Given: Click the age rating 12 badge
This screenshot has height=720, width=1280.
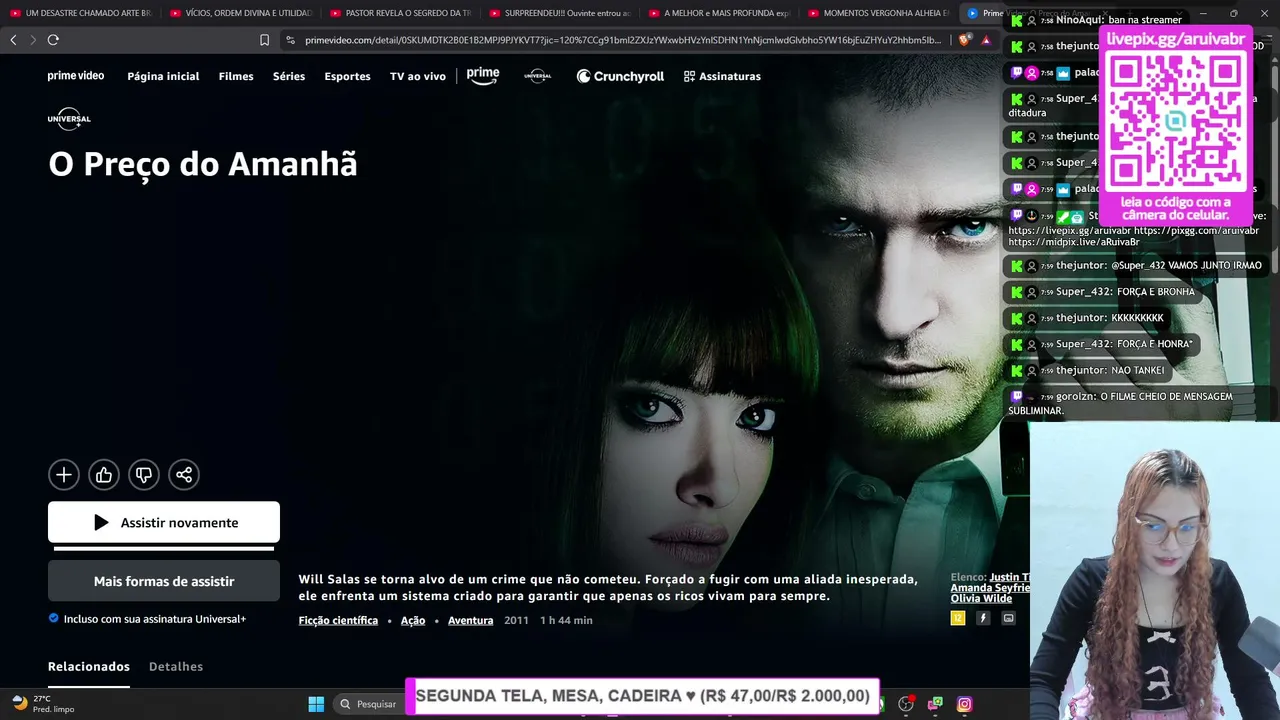Looking at the screenshot, I should [x=958, y=618].
